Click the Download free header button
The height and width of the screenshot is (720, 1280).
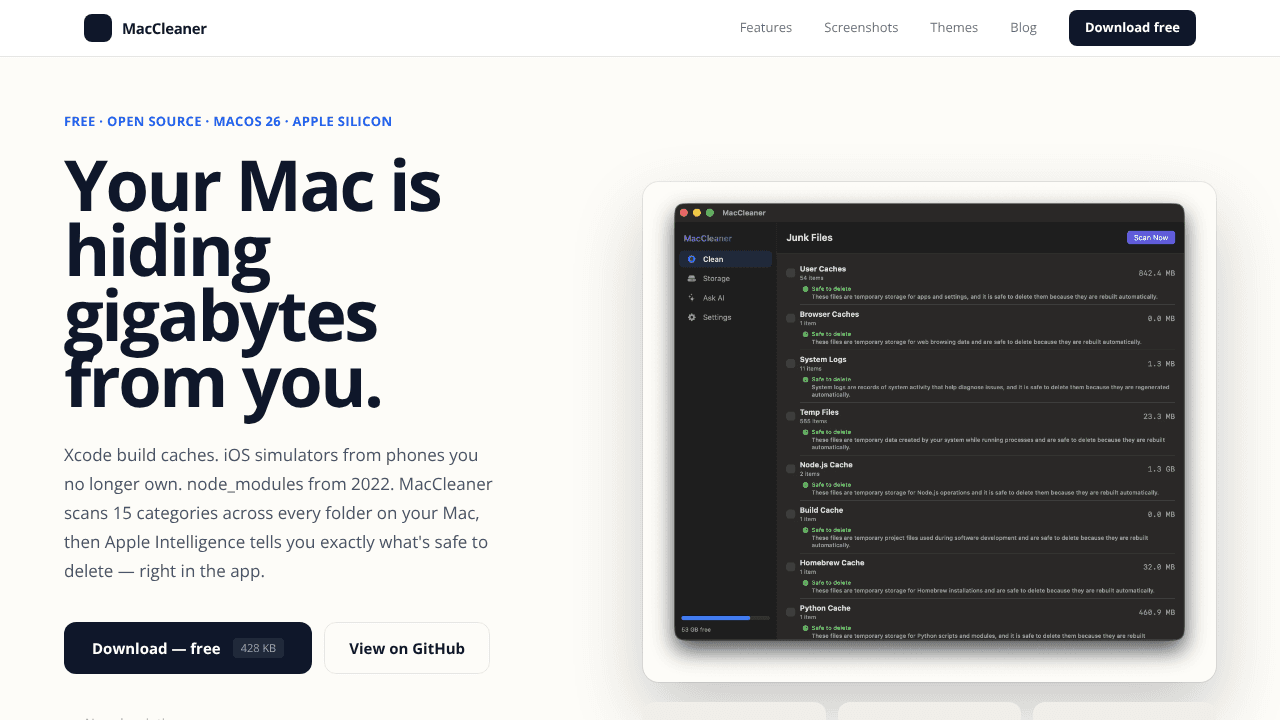(x=1132, y=28)
